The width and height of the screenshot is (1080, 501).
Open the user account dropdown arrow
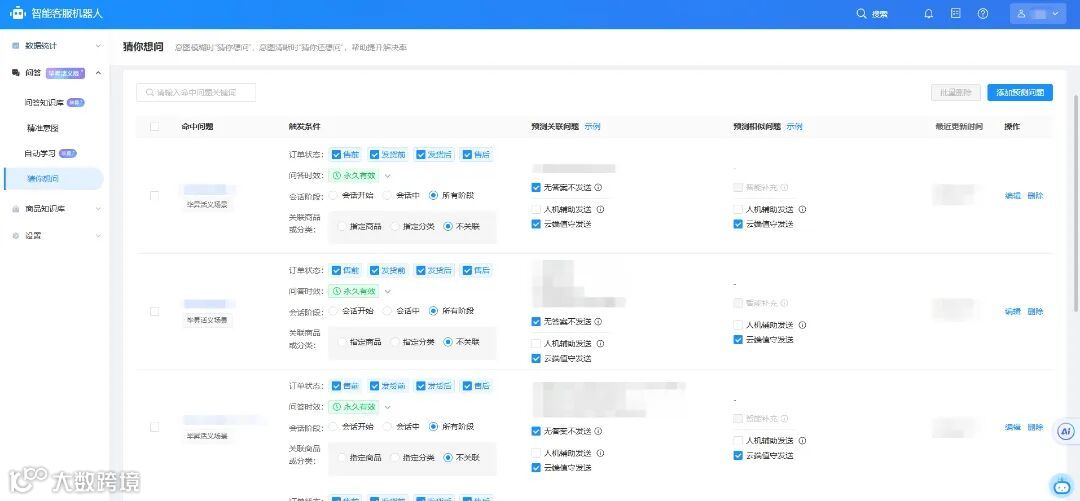(1055, 14)
